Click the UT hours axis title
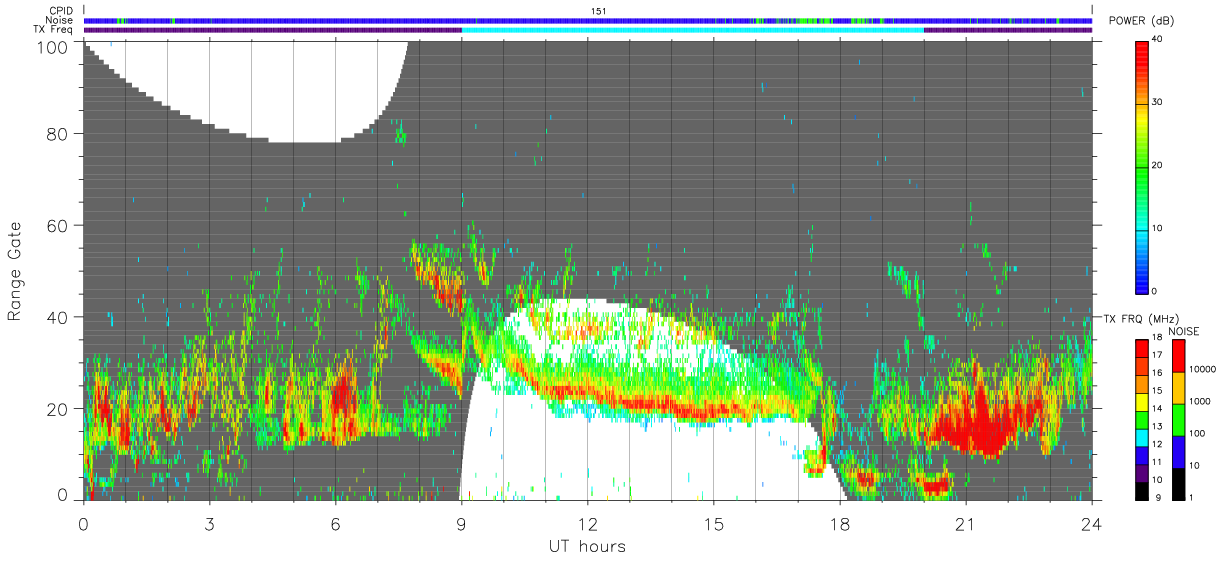Image resolution: width=1228 pixels, height=567 pixels. click(586, 546)
